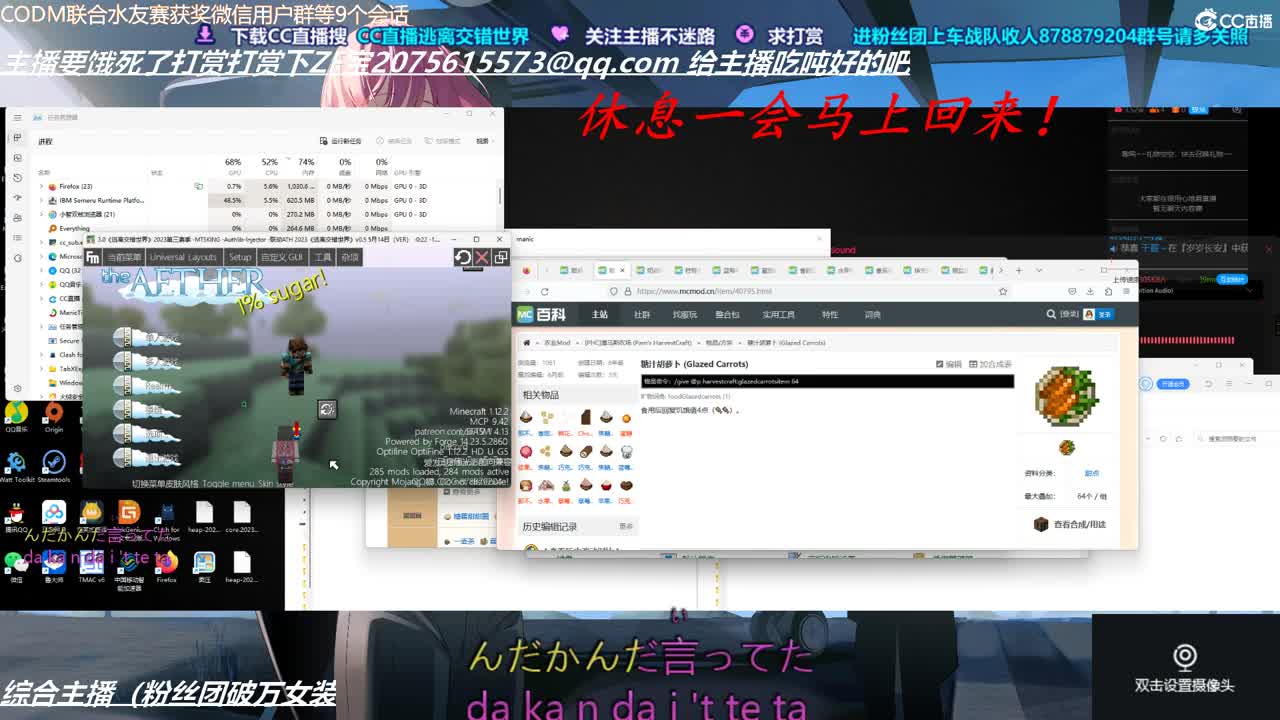
Task: Open the Origin desktop shortcut
Action: pyautogui.click(x=54, y=415)
